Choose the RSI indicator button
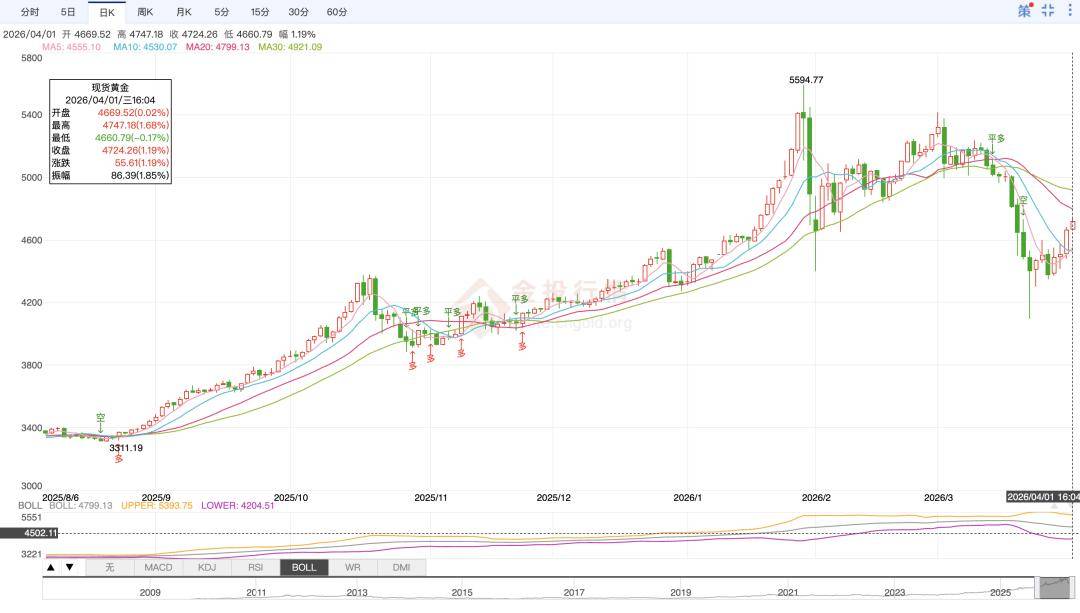The image size is (1080, 613). pos(255,567)
